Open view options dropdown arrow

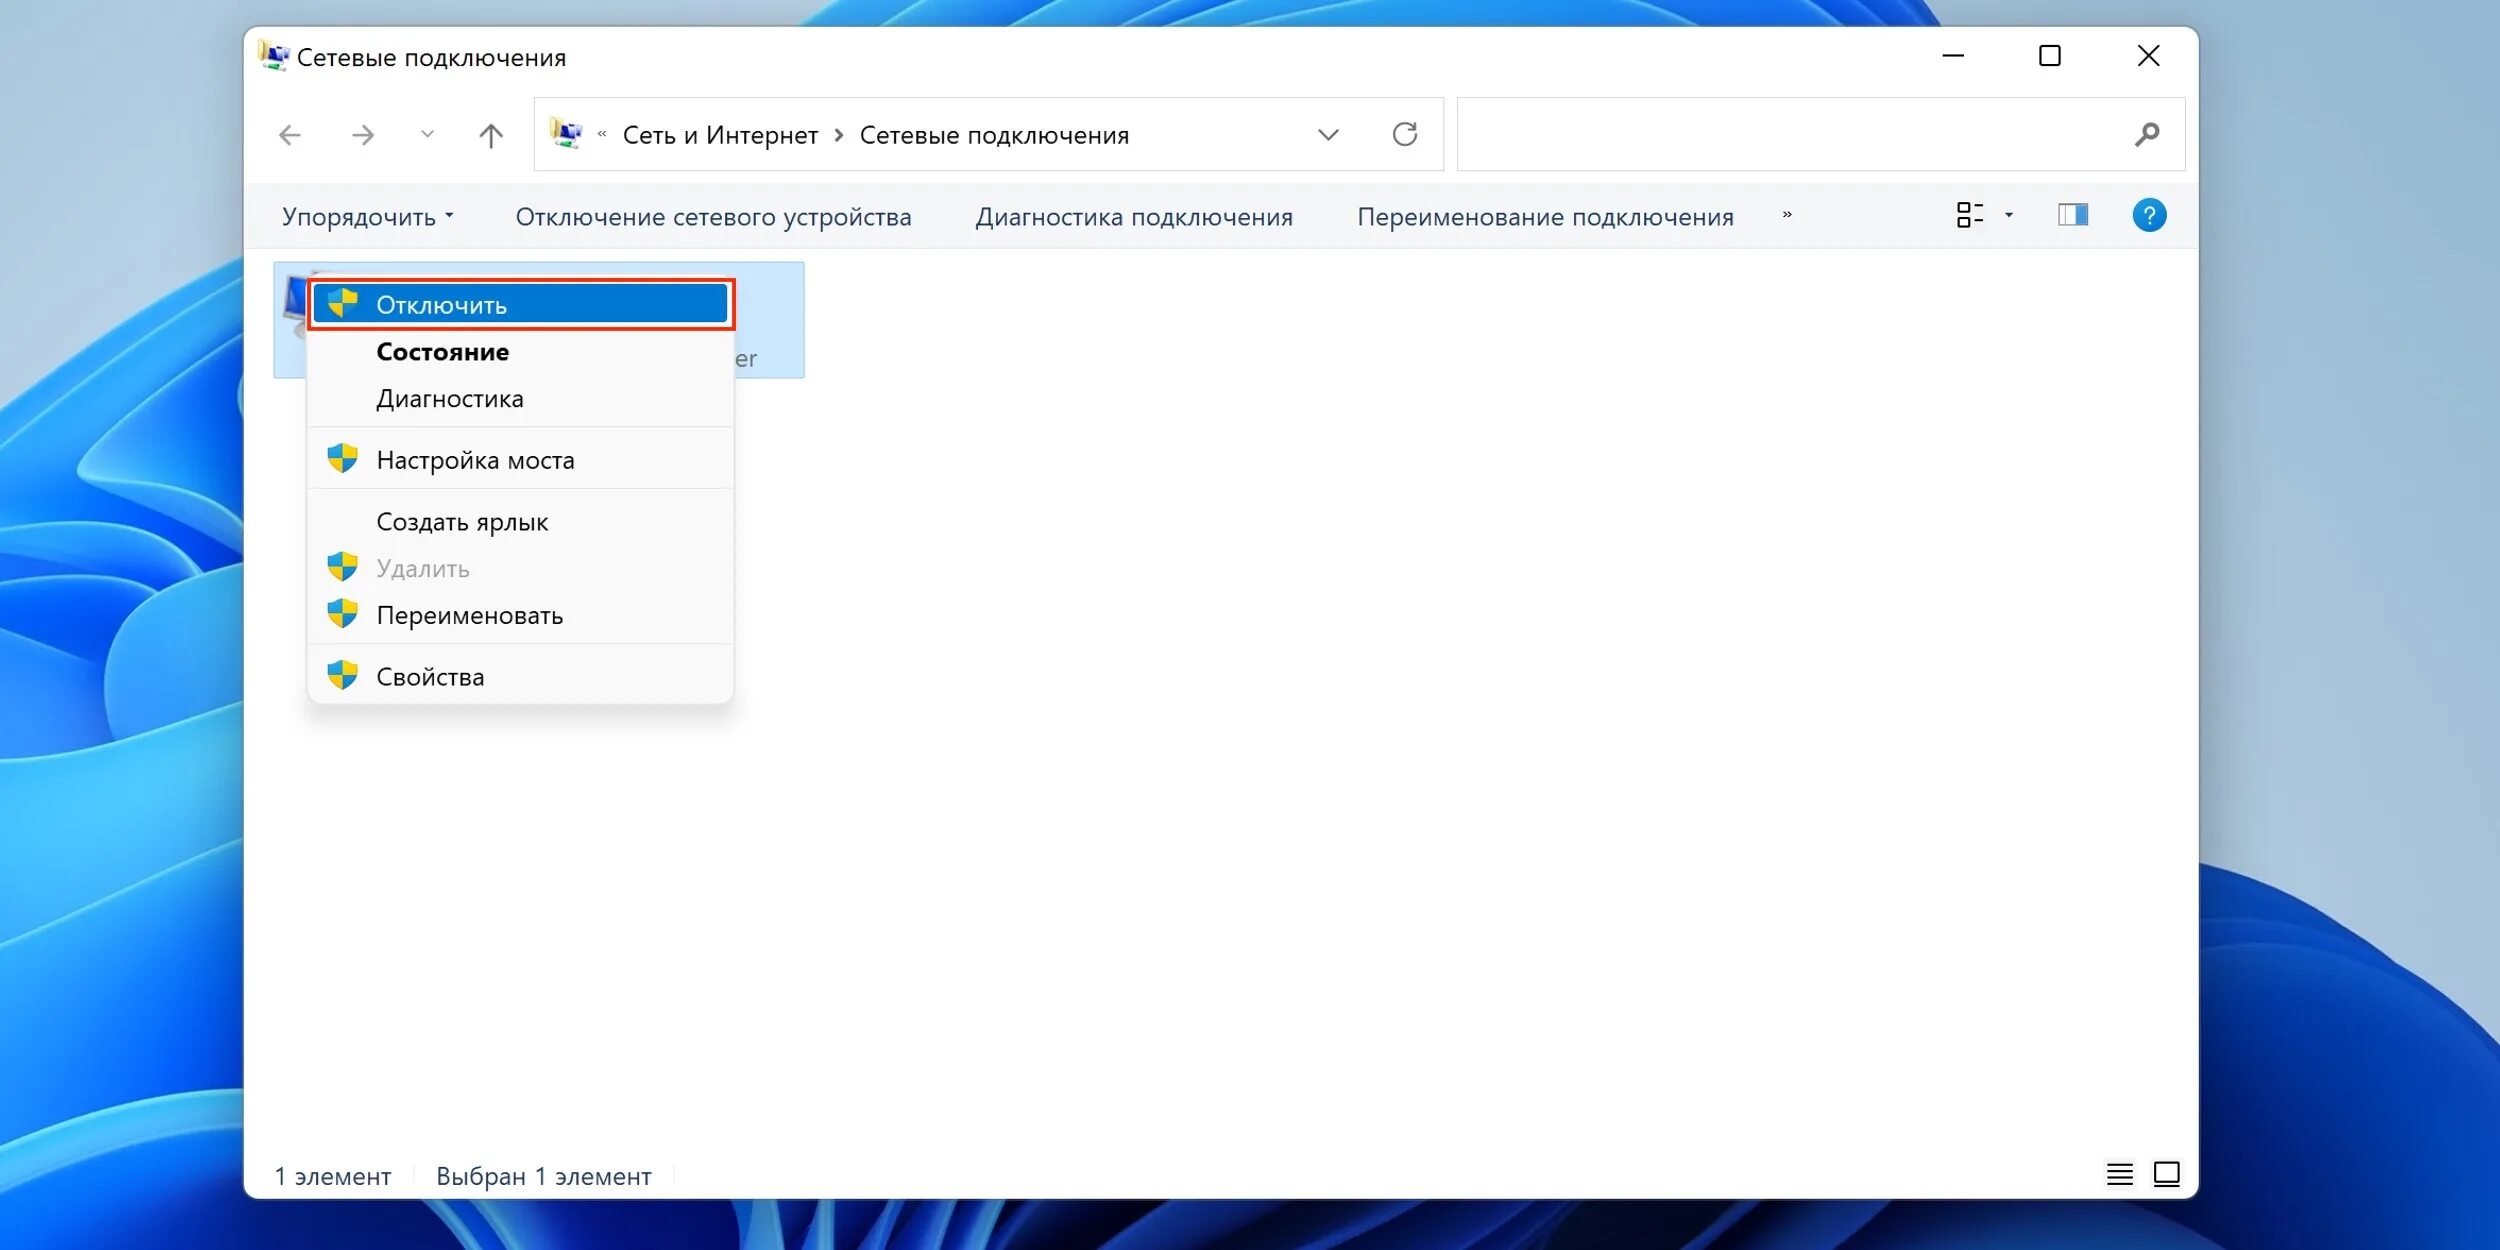[x=2009, y=215]
